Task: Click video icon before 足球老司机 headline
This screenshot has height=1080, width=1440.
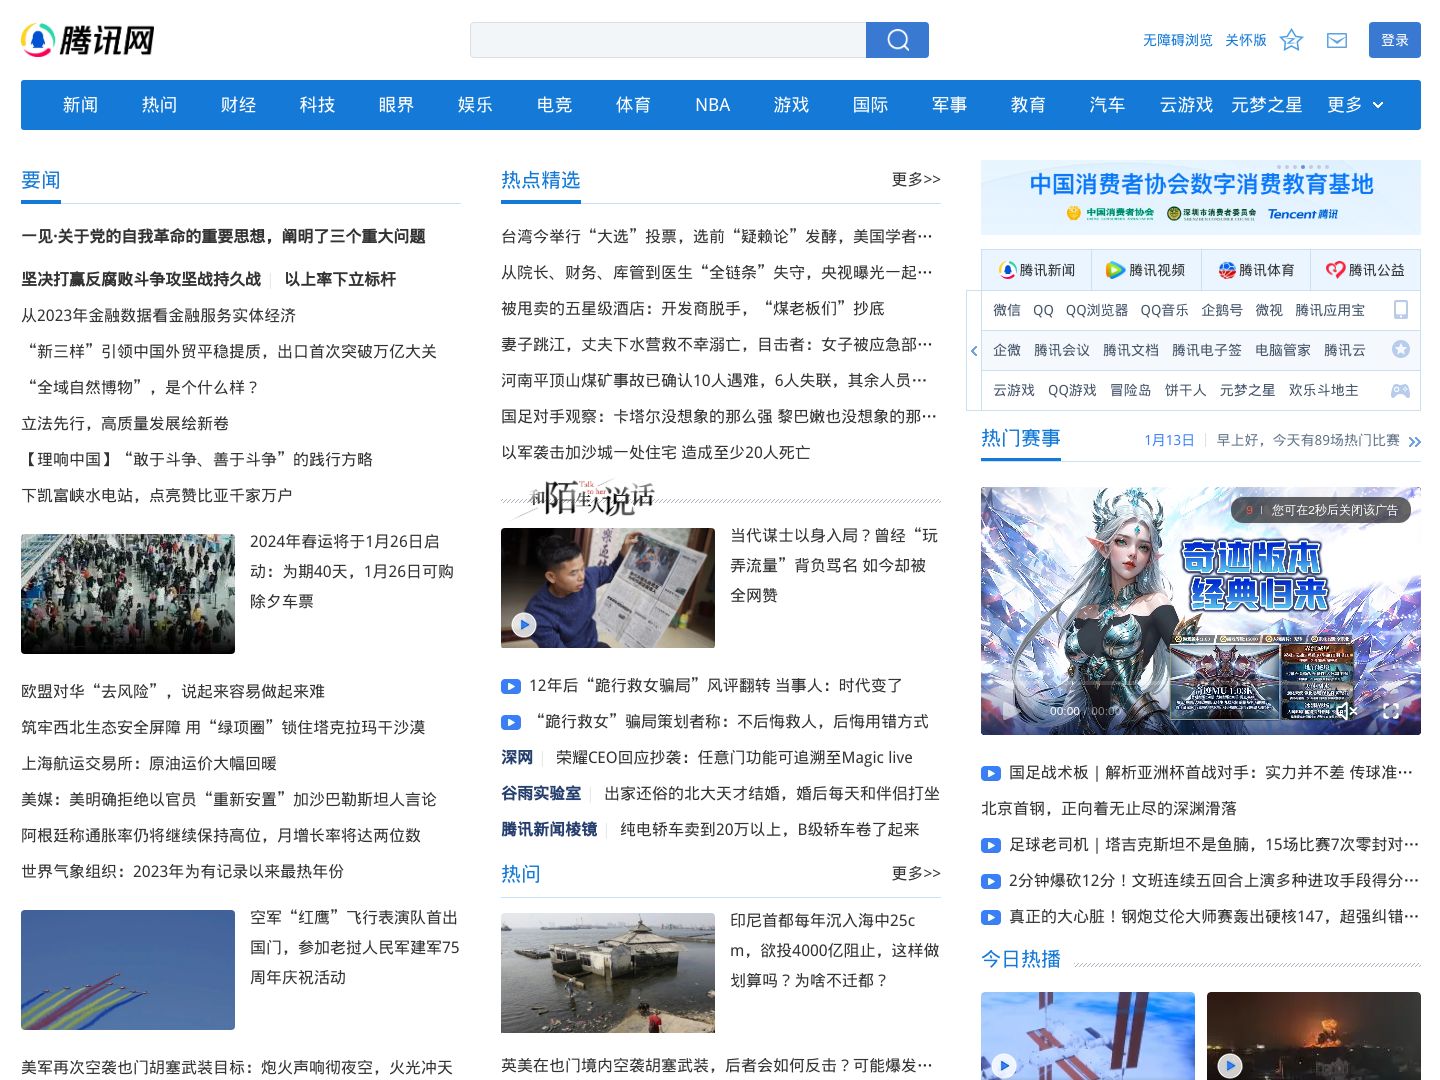Action: click(990, 845)
